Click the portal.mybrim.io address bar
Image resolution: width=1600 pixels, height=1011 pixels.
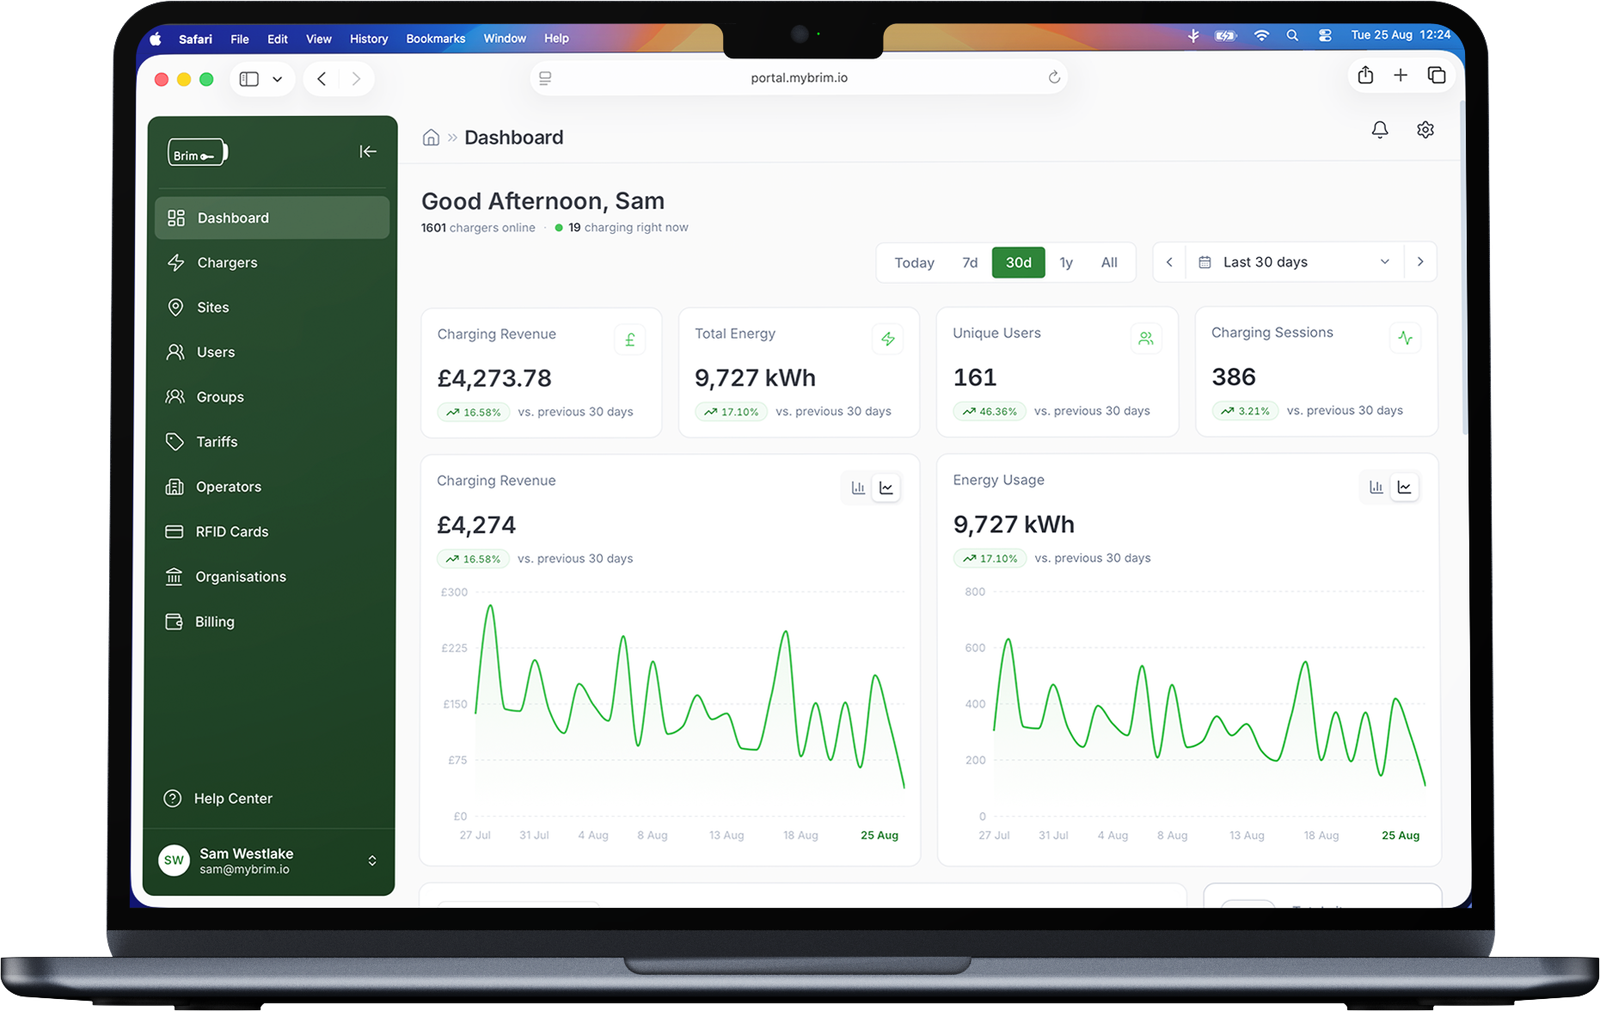tap(799, 78)
